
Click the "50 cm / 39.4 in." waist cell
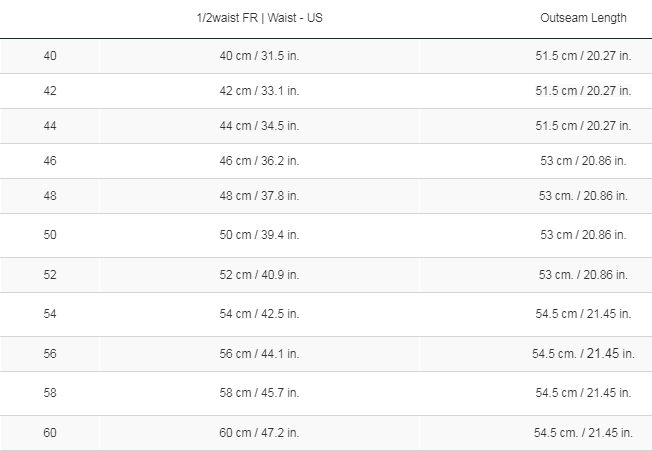(x=259, y=235)
